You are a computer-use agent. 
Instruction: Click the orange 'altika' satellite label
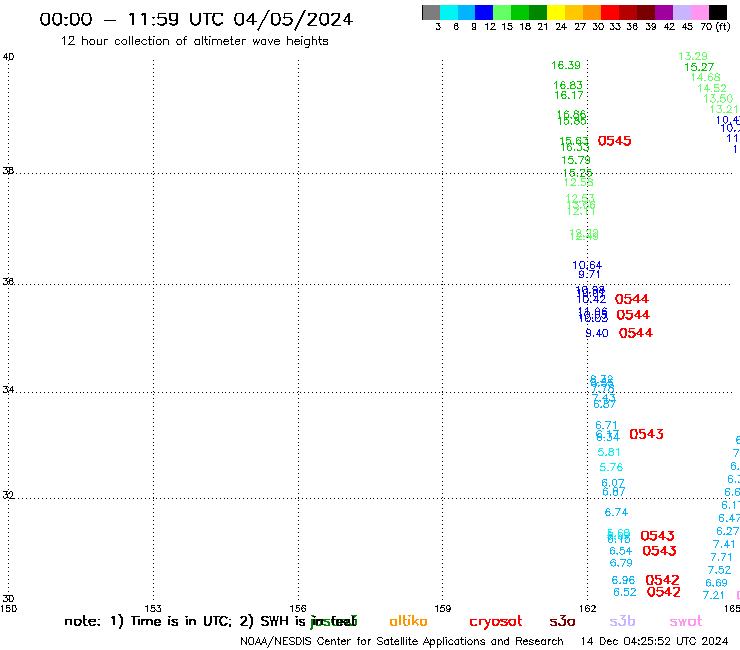(408, 621)
